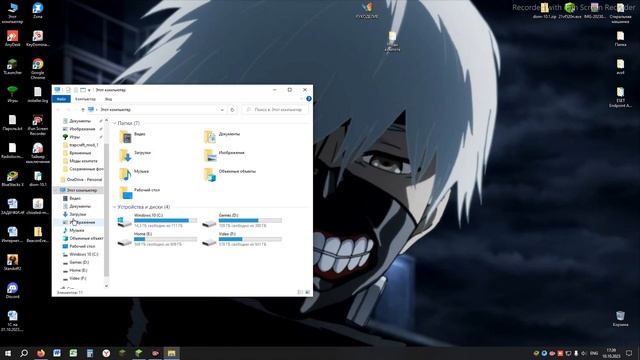Open the Discord desktop shortcut

12,290
